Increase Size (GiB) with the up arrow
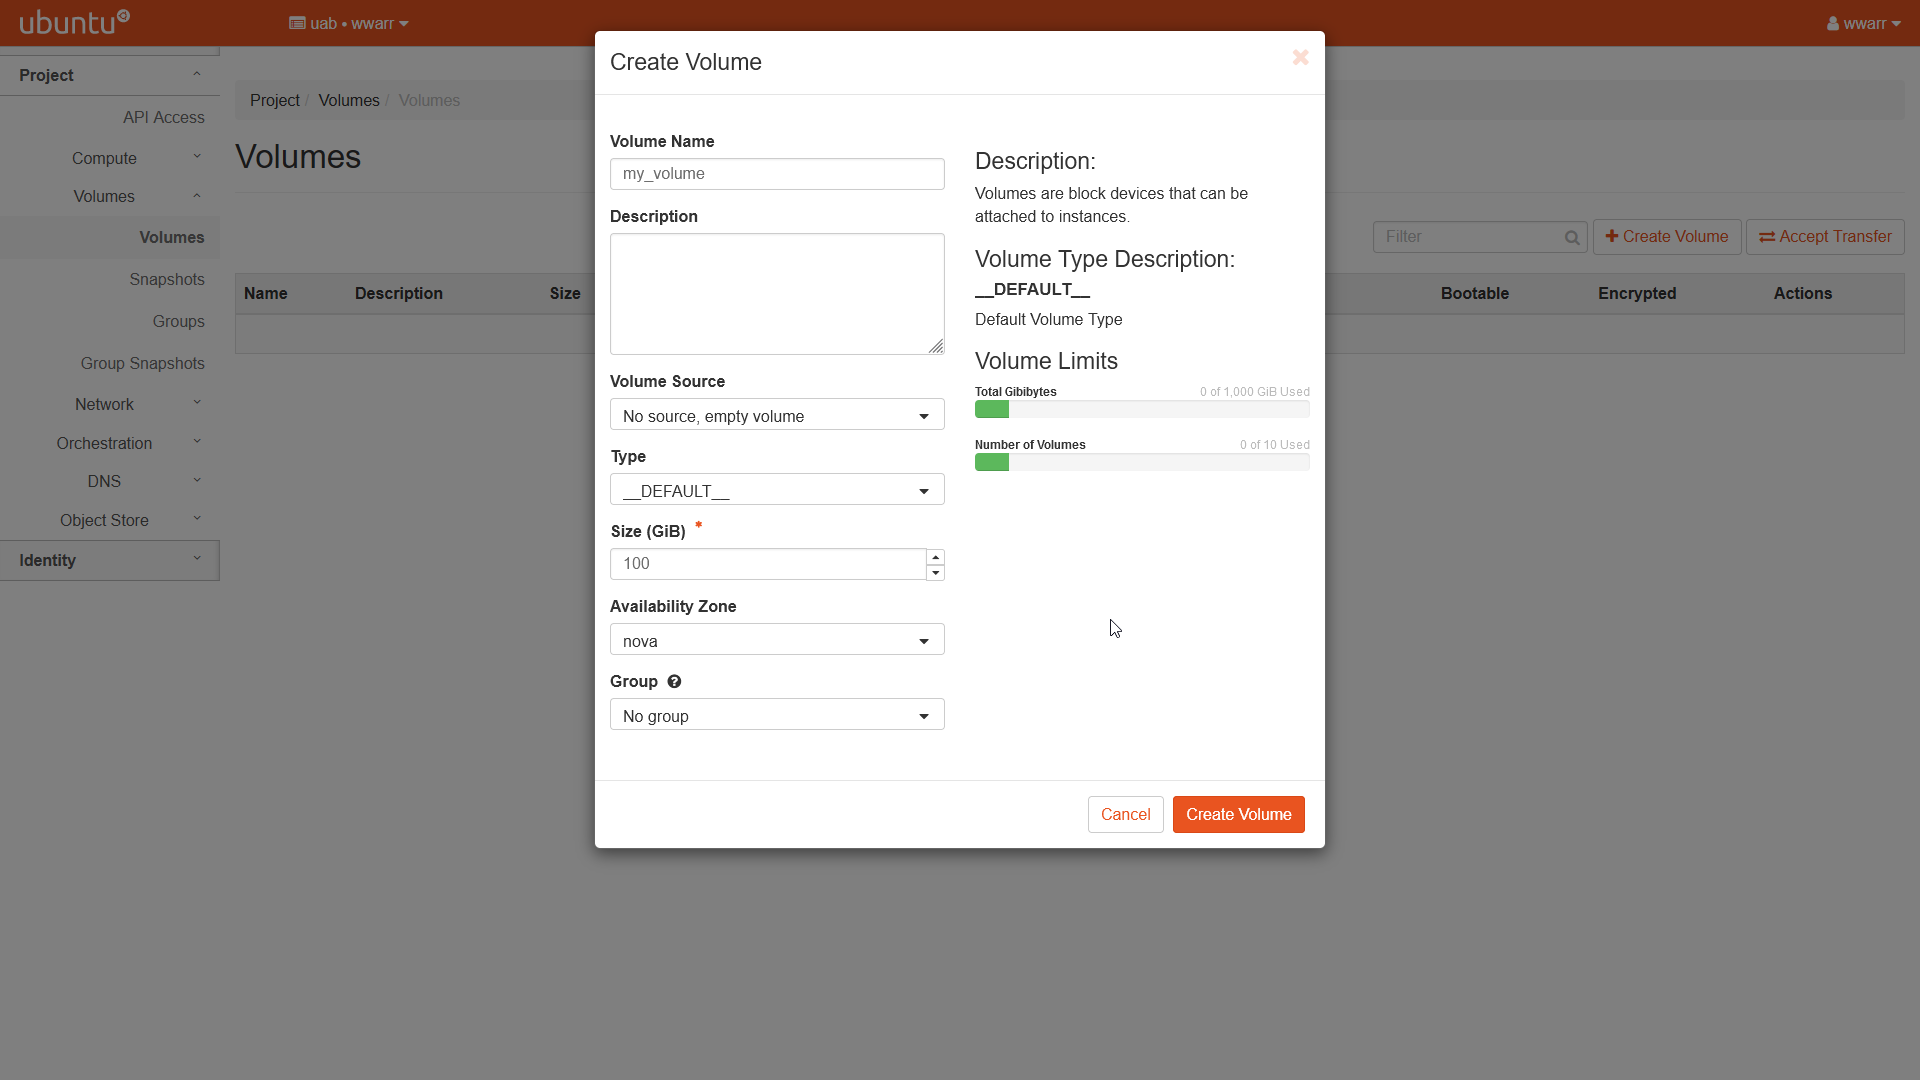The height and width of the screenshot is (1080, 1920). [x=935, y=557]
